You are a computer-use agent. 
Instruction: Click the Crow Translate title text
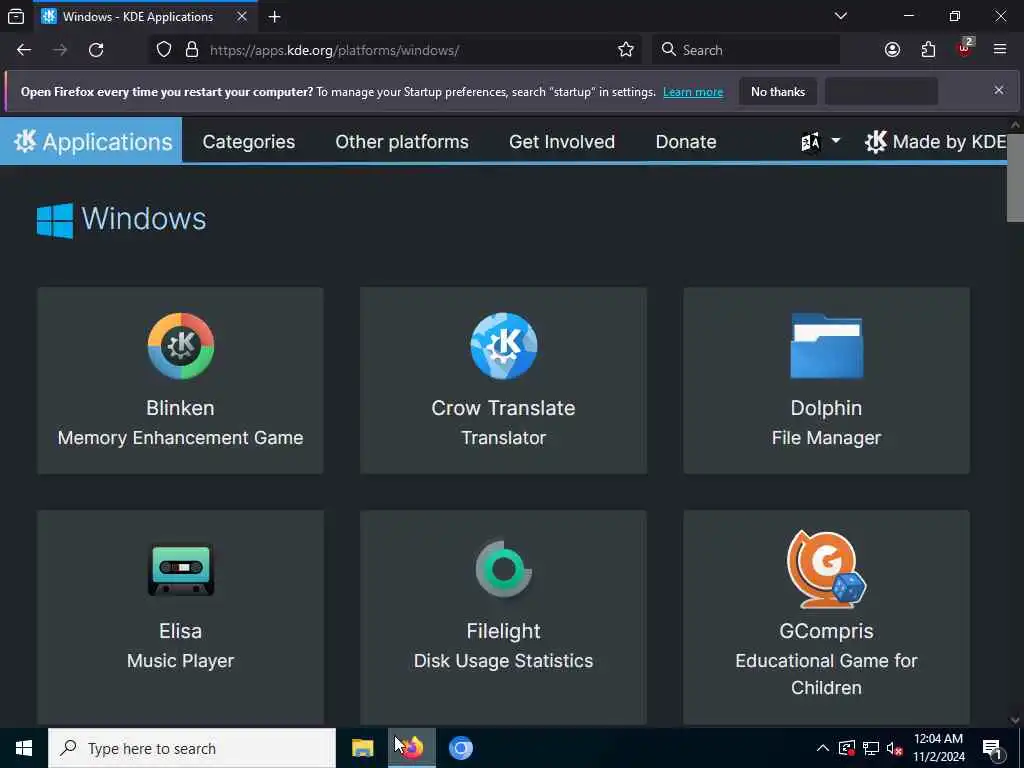point(504,408)
